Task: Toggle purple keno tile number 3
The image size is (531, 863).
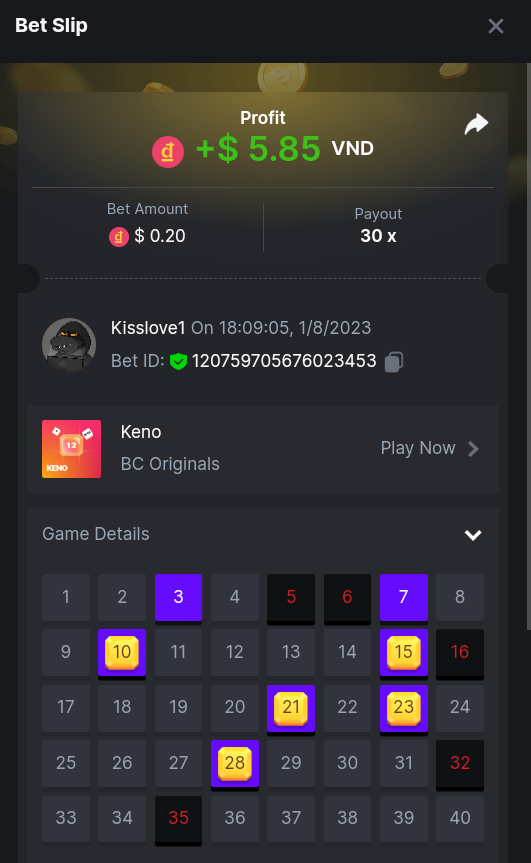Action: tap(178, 597)
